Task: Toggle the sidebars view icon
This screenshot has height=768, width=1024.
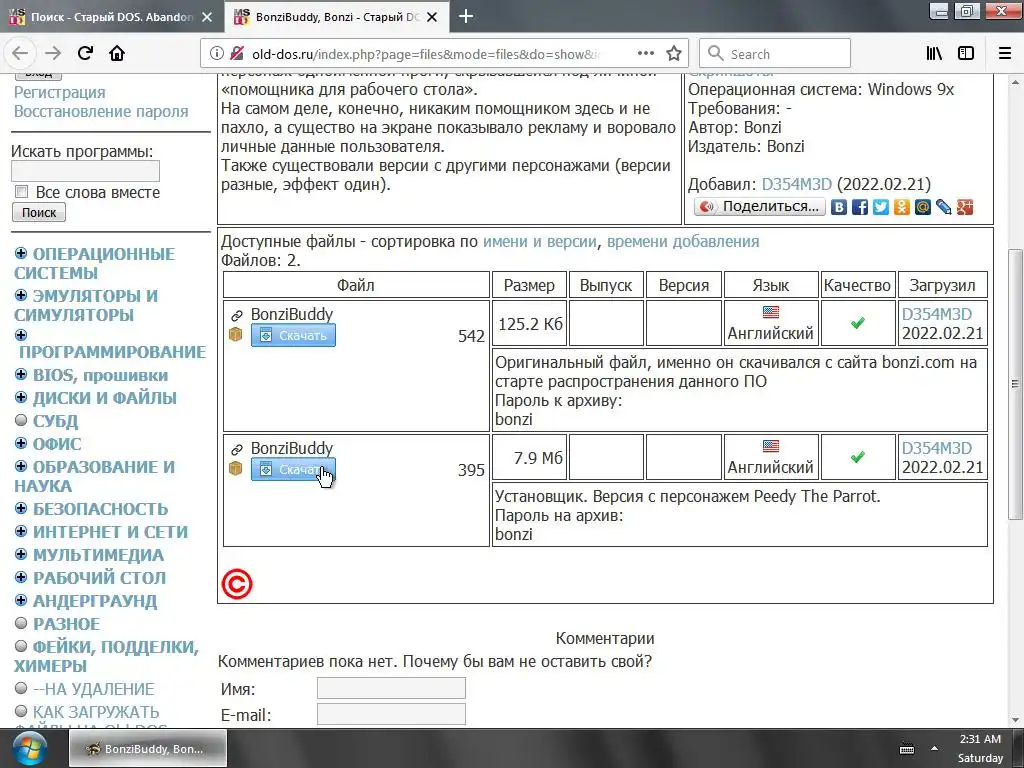Action: [x=966, y=54]
